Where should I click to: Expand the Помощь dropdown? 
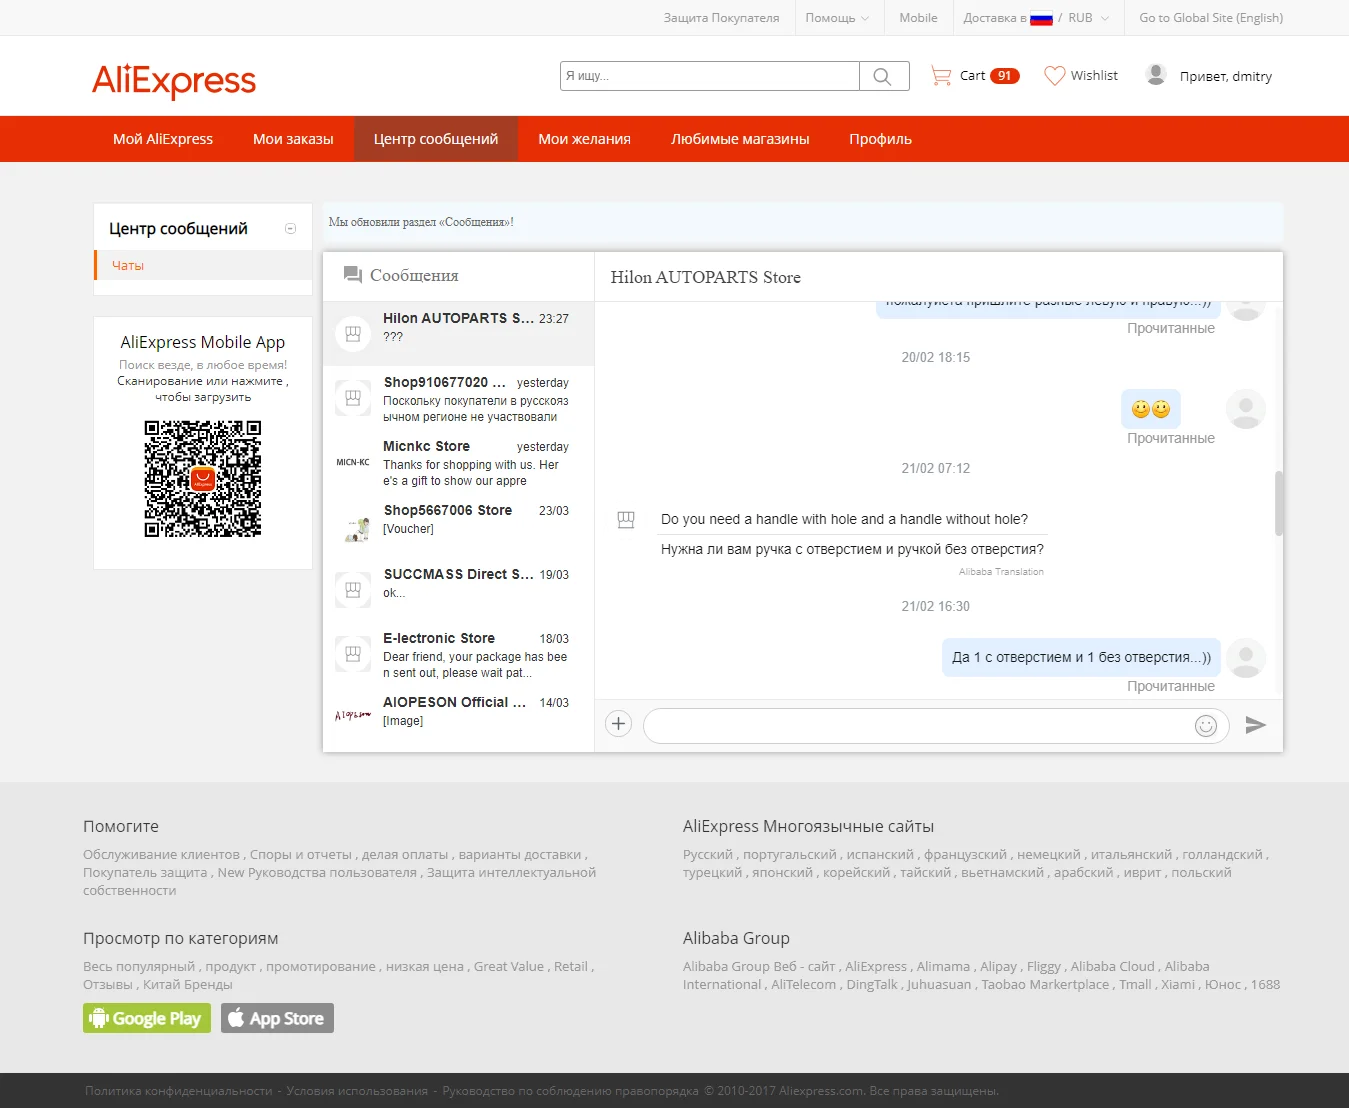click(837, 18)
